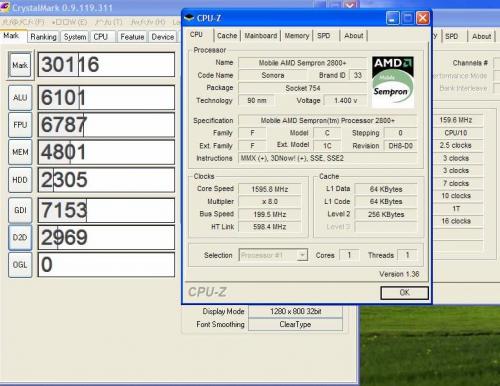Viewport: 500px width, 386px height.
Task: Click the OGL score value 0
Action: point(106,265)
